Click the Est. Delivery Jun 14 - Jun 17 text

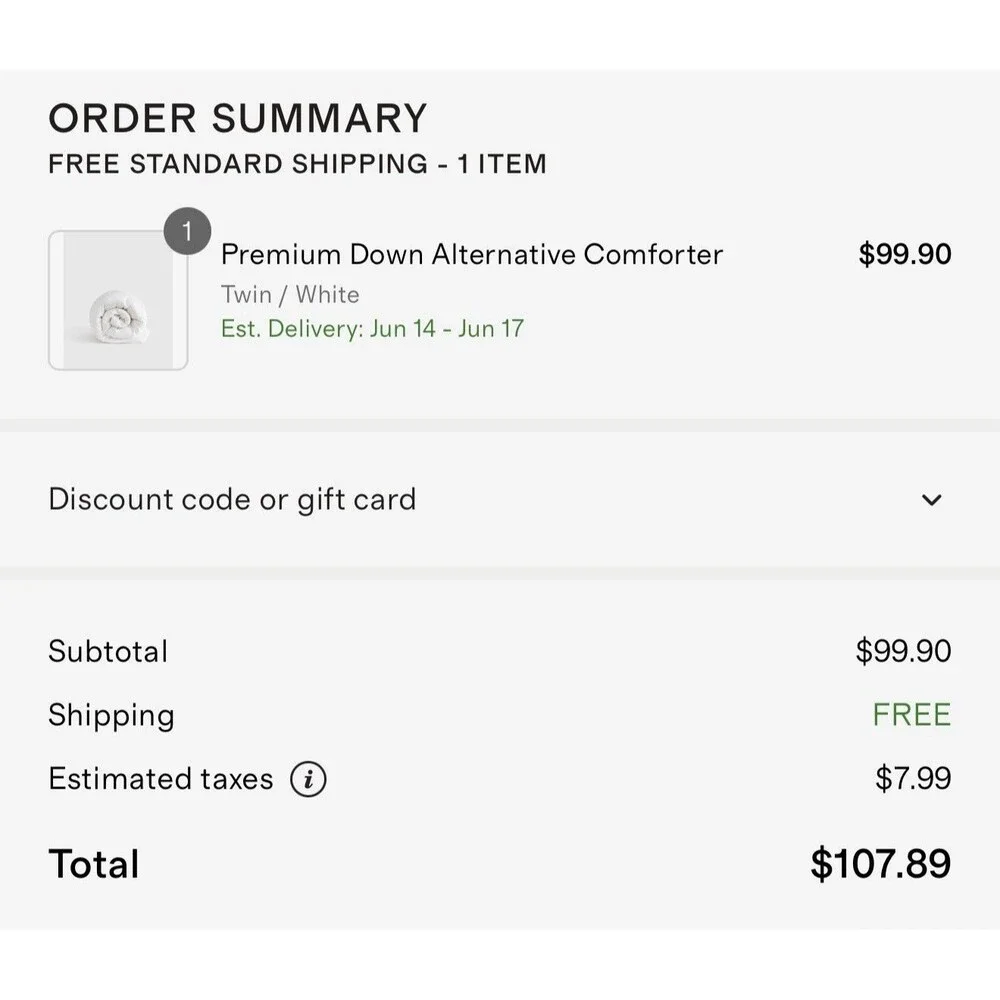click(372, 329)
